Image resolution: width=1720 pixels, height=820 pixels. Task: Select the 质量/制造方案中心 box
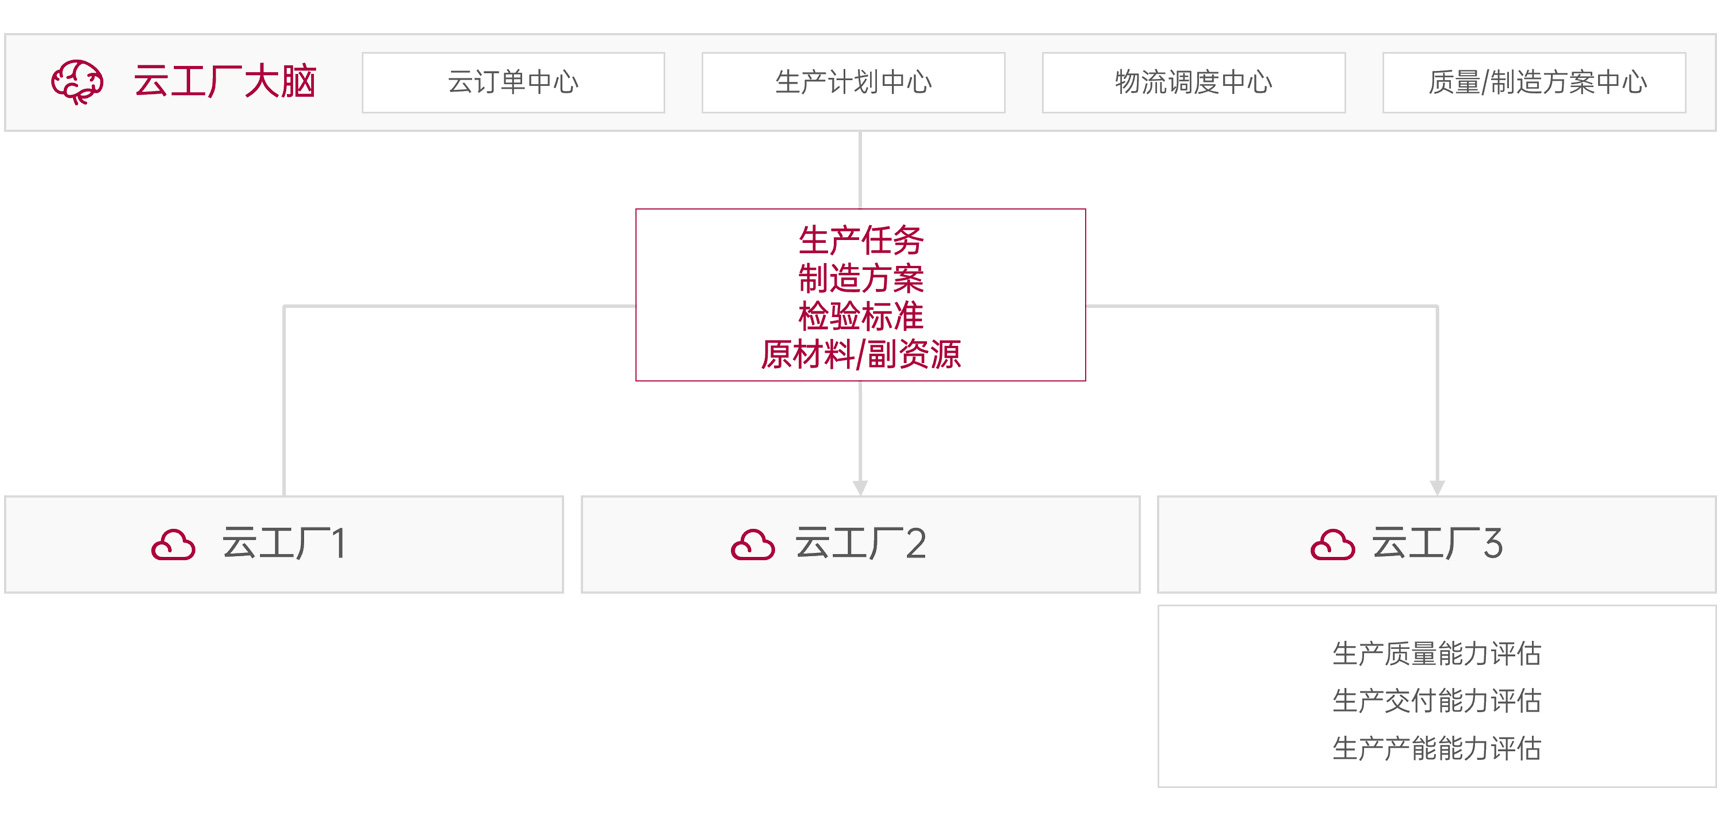point(1534,82)
